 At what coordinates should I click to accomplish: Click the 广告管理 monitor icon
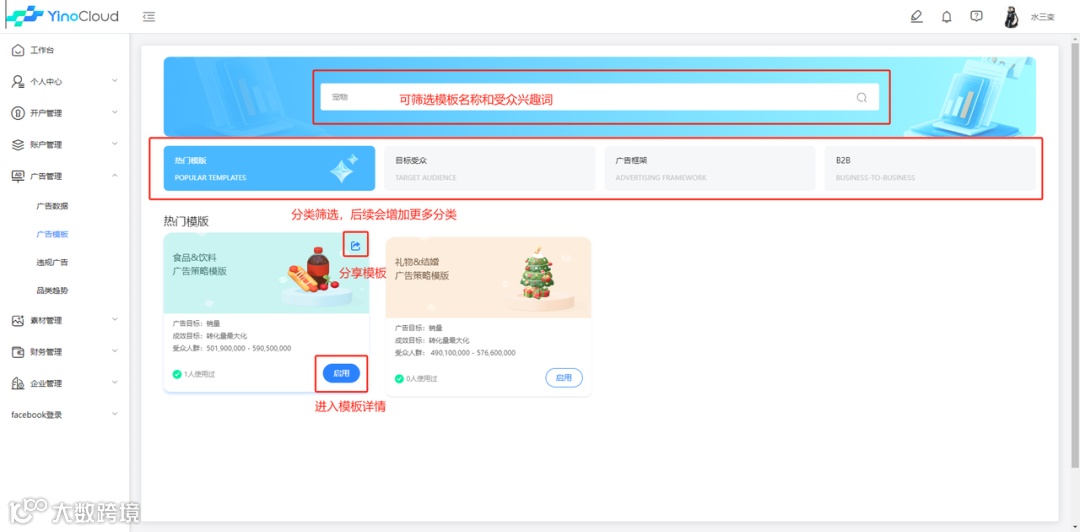pos(18,176)
